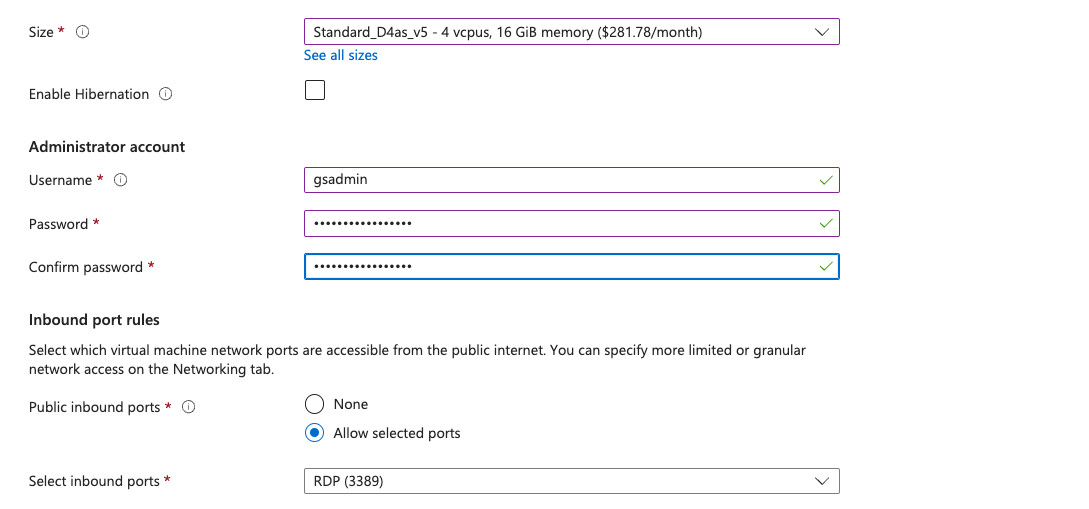Choose the Allow selected ports option
The image size is (1089, 509).
315,433
